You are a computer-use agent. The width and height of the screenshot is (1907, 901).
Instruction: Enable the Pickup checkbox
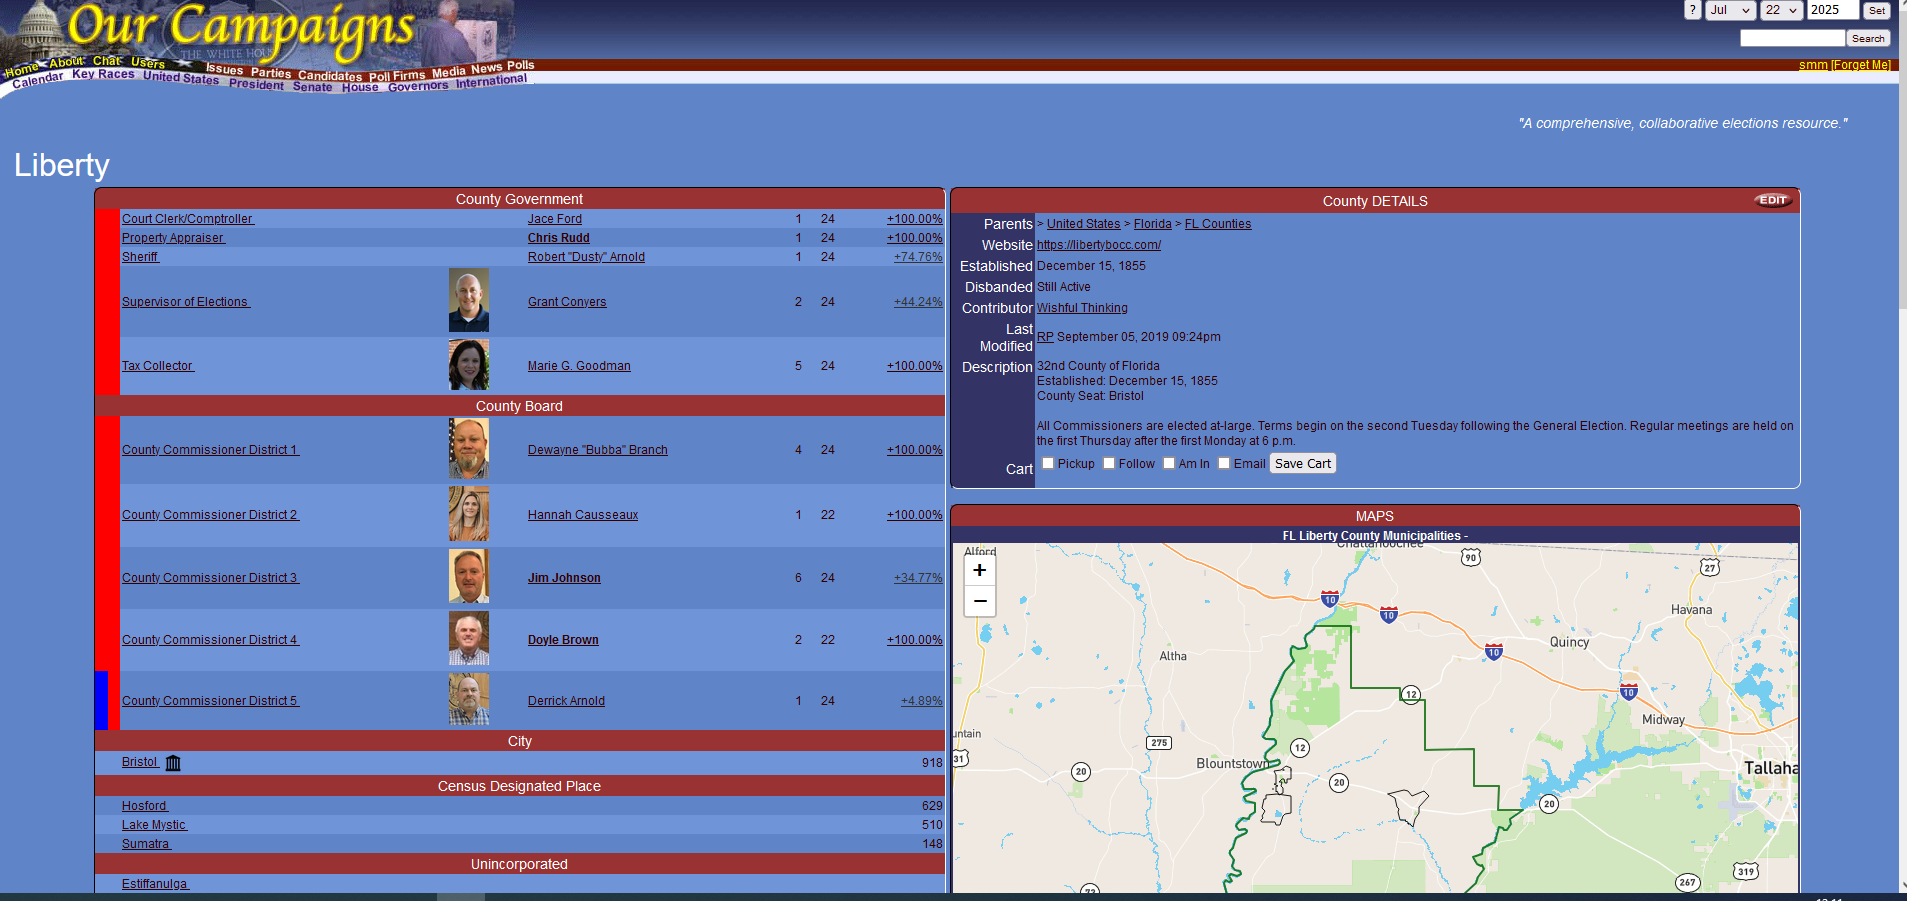click(1048, 463)
